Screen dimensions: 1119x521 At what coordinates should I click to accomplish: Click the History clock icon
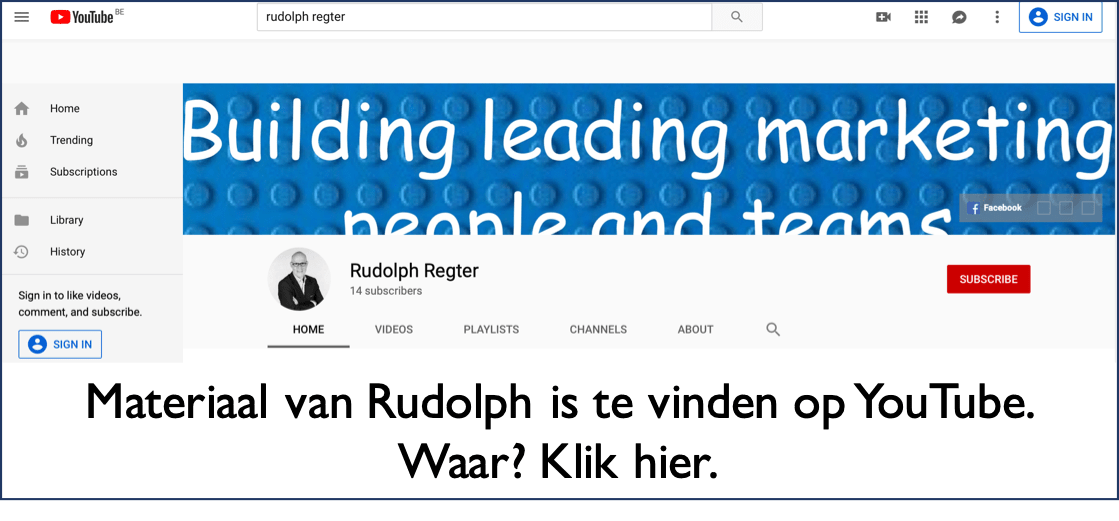22,251
